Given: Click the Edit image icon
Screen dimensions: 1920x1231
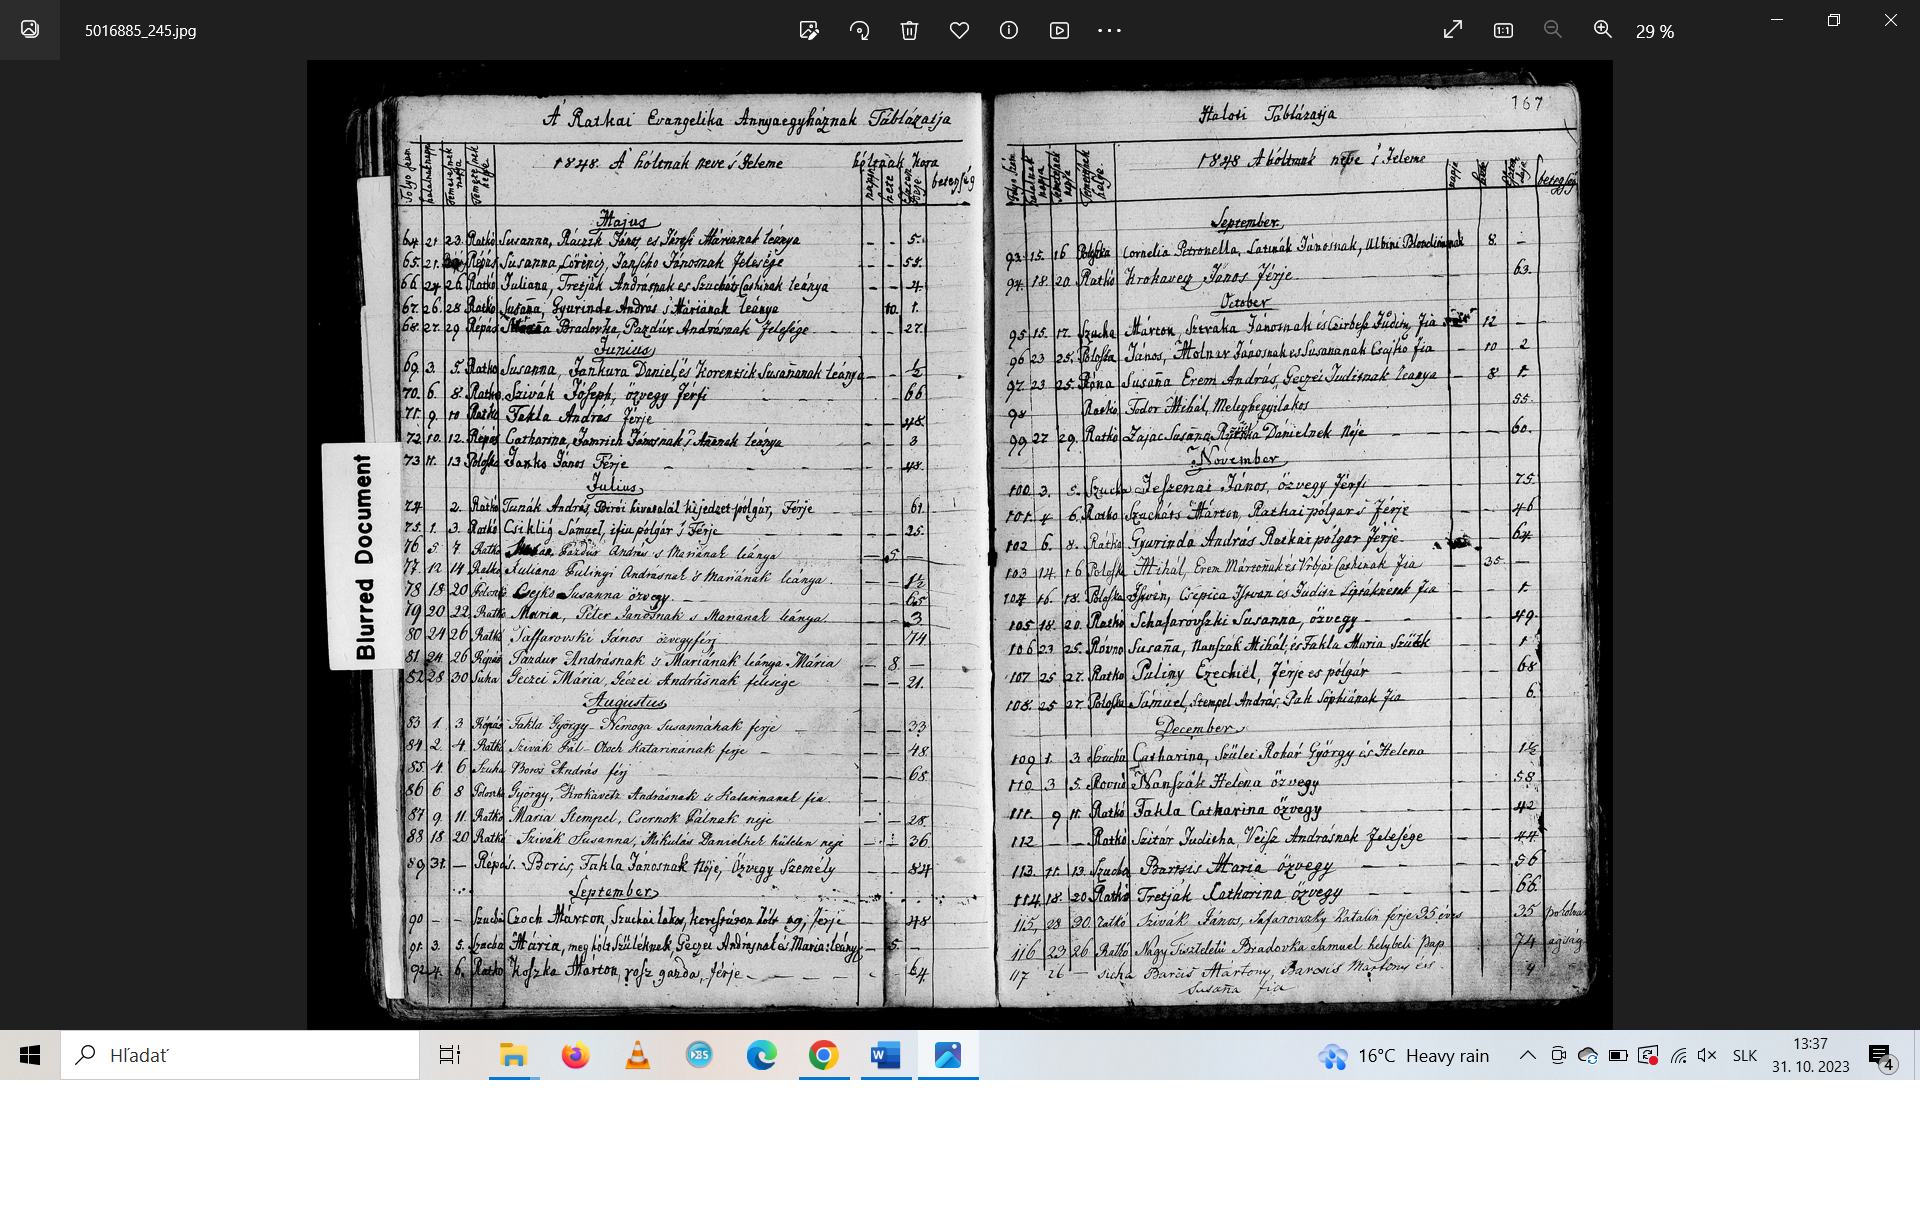Looking at the screenshot, I should click(809, 30).
